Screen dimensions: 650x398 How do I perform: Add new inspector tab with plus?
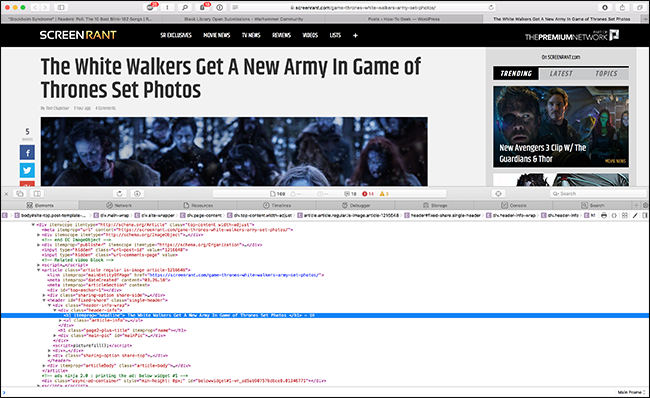point(636,205)
